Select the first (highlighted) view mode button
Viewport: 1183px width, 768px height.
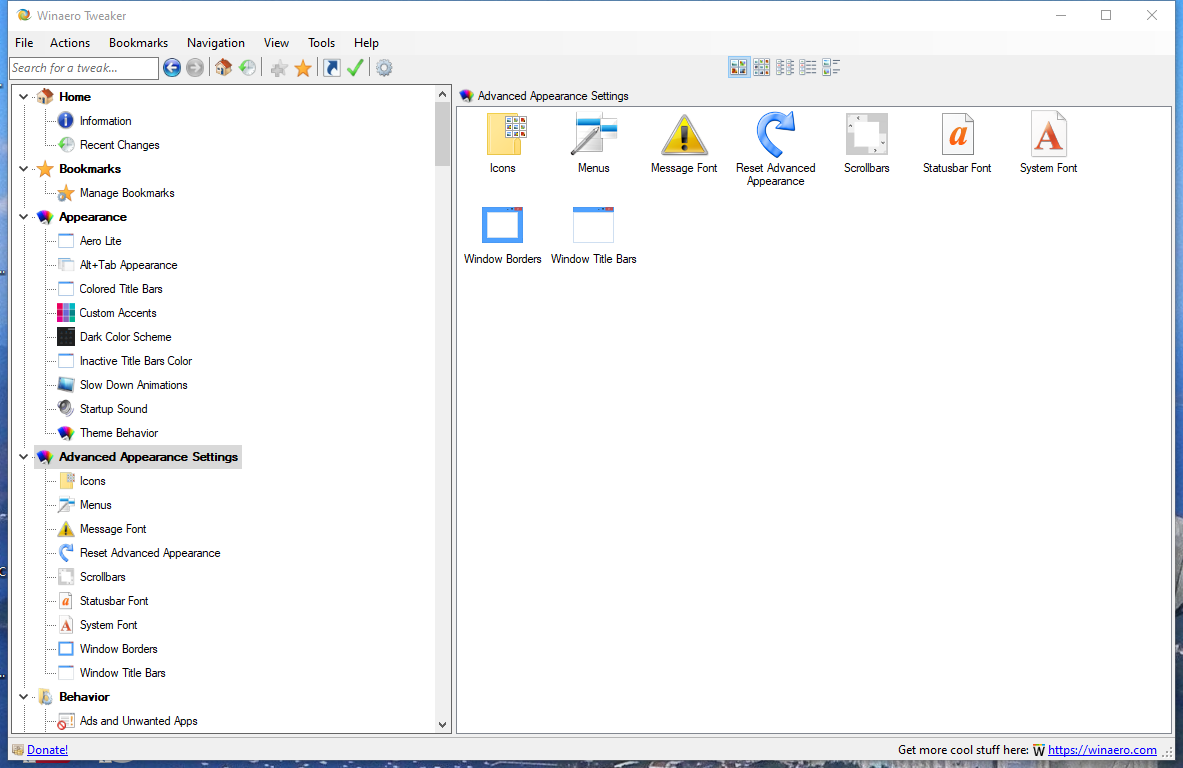point(739,67)
